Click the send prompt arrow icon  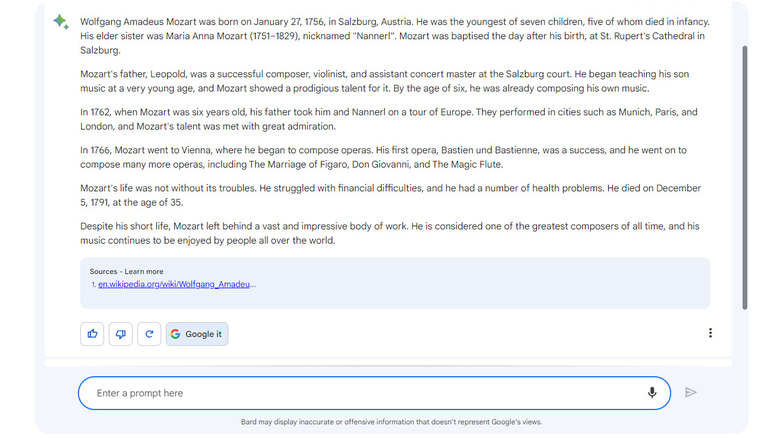[x=690, y=393]
